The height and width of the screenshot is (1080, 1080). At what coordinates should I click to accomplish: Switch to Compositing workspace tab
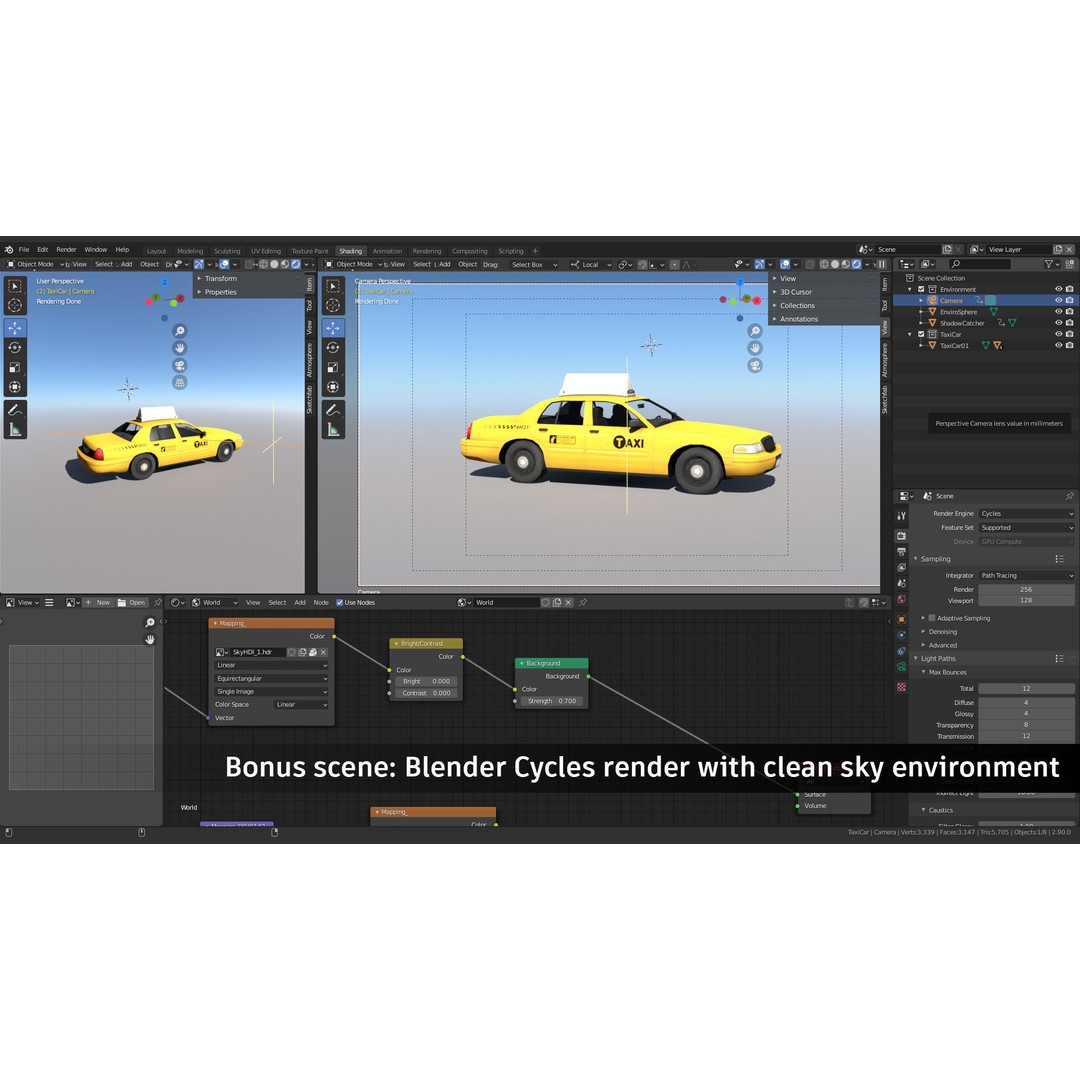click(469, 251)
